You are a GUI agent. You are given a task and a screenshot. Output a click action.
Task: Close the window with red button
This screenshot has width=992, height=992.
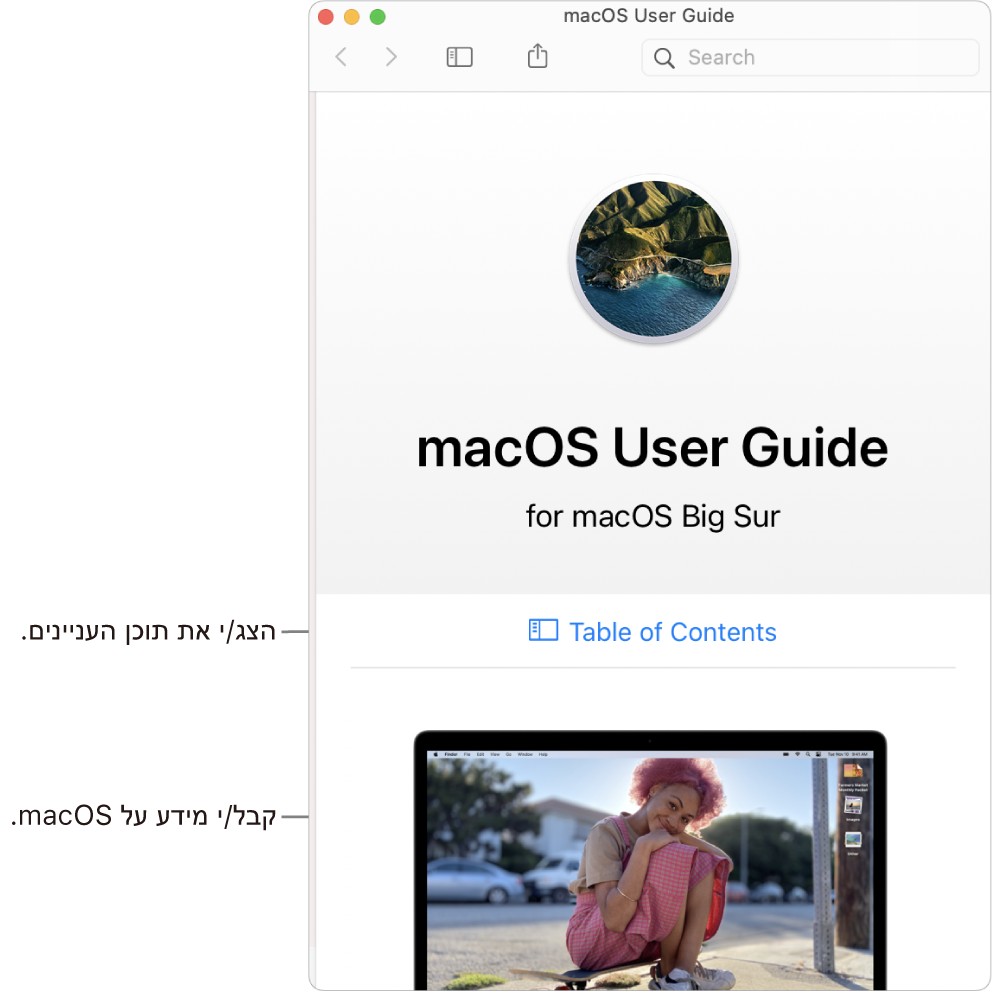click(326, 17)
